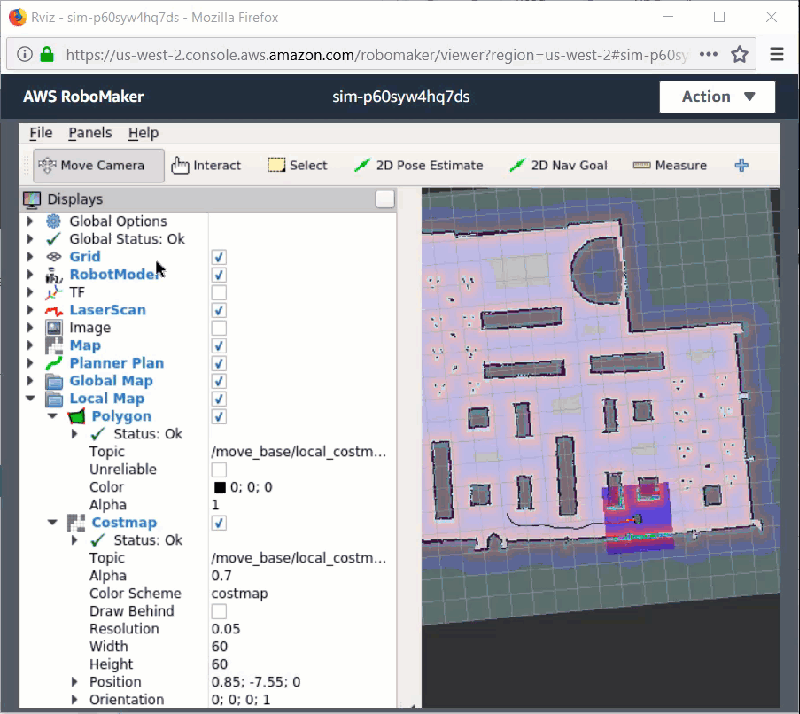This screenshot has width=800, height=714.
Task: Open the Firefox hamburger menu
Action: click(777, 54)
